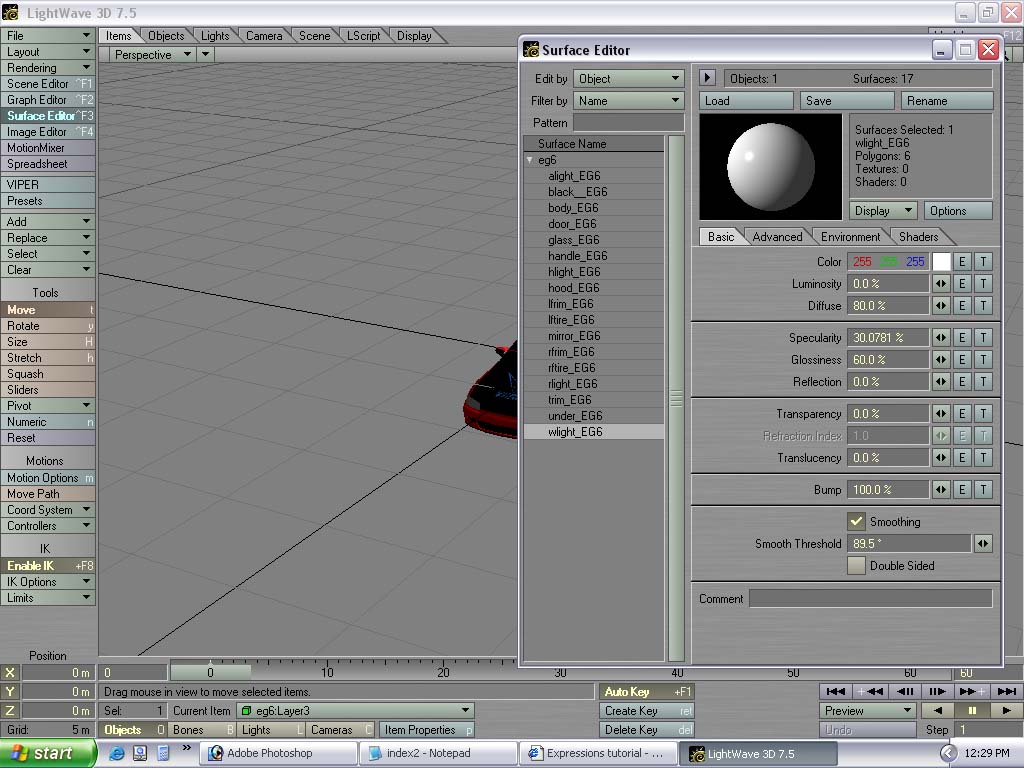Open the Display dropdown in Surface Editor
1024x768 pixels.
point(883,210)
